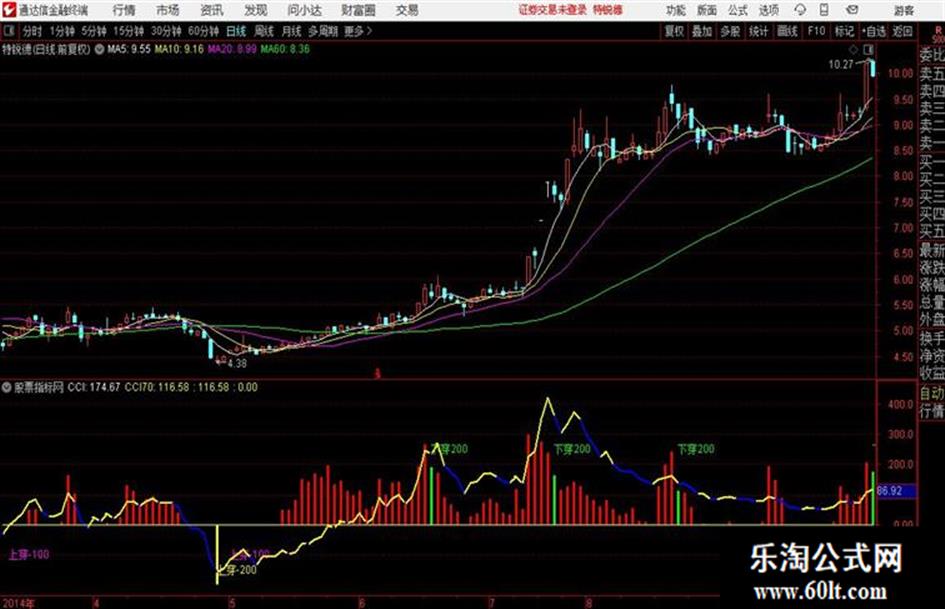Open the 交易 menu
945x609 pixels.
pos(407,10)
